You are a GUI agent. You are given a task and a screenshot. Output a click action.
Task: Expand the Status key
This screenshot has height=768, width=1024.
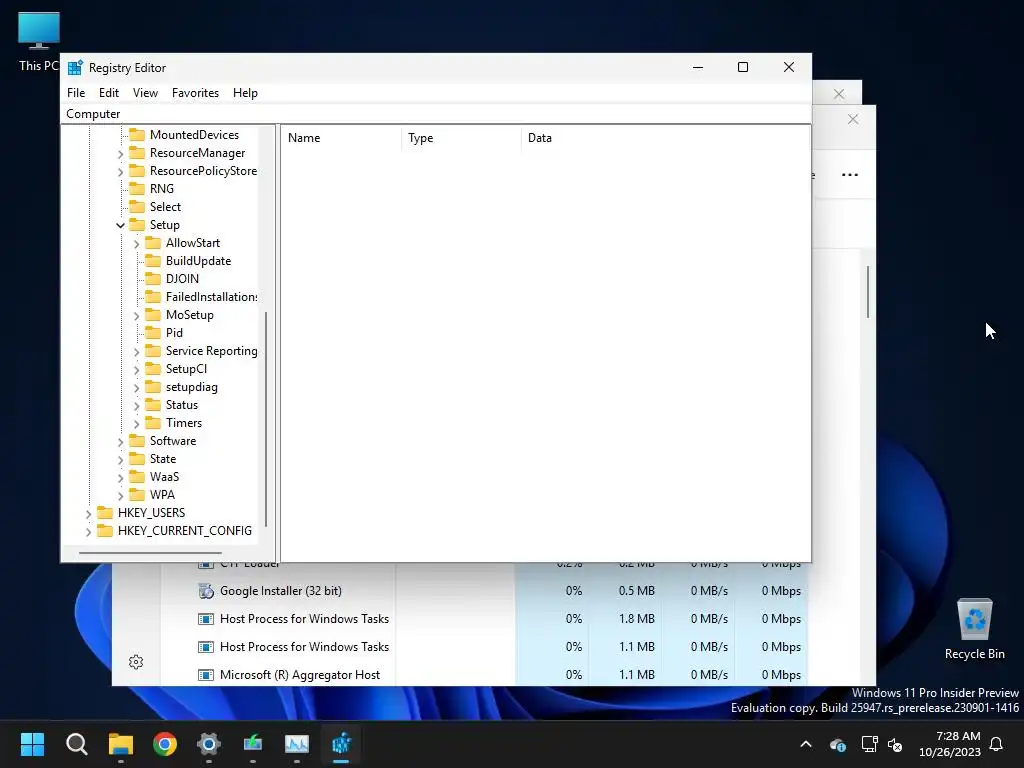click(136, 406)
